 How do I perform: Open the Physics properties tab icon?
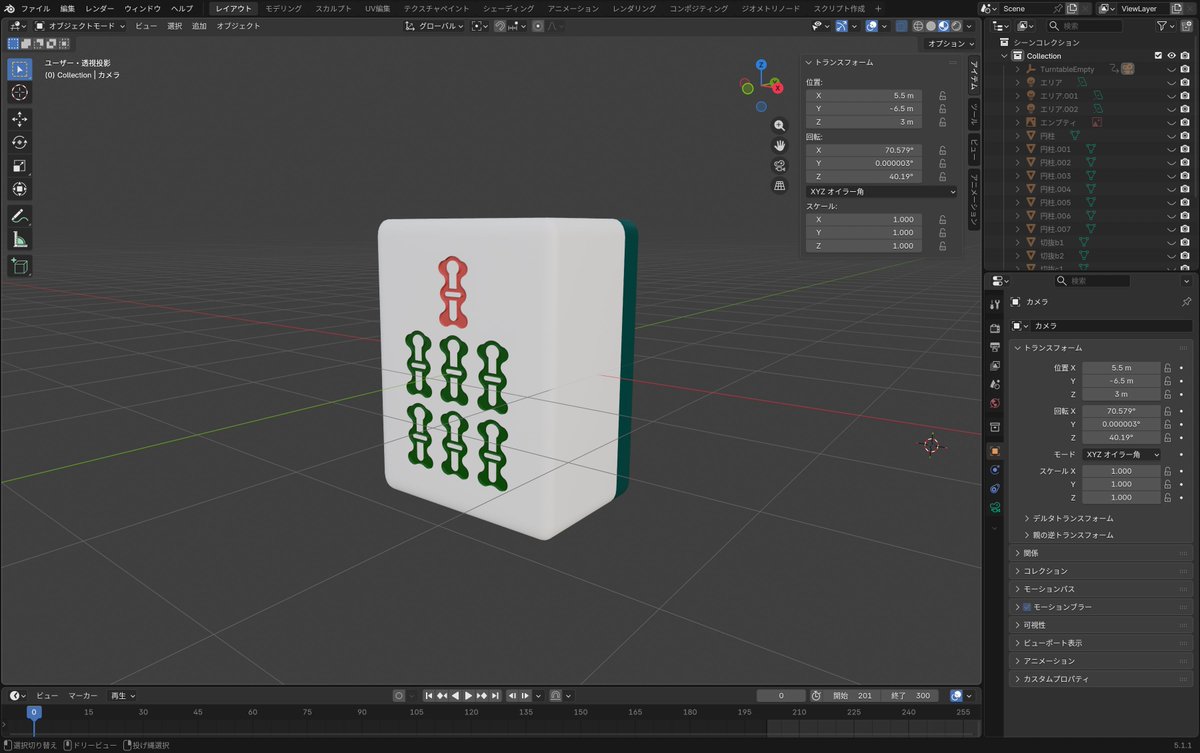994,470
